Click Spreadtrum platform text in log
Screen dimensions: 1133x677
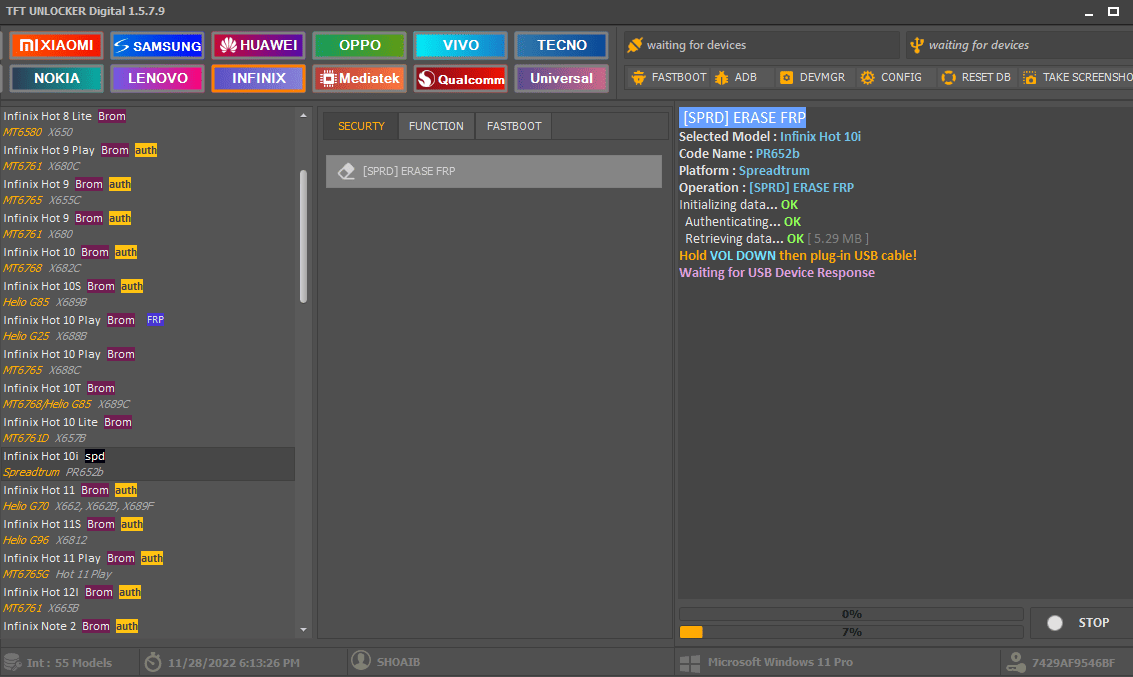[774, 171]
